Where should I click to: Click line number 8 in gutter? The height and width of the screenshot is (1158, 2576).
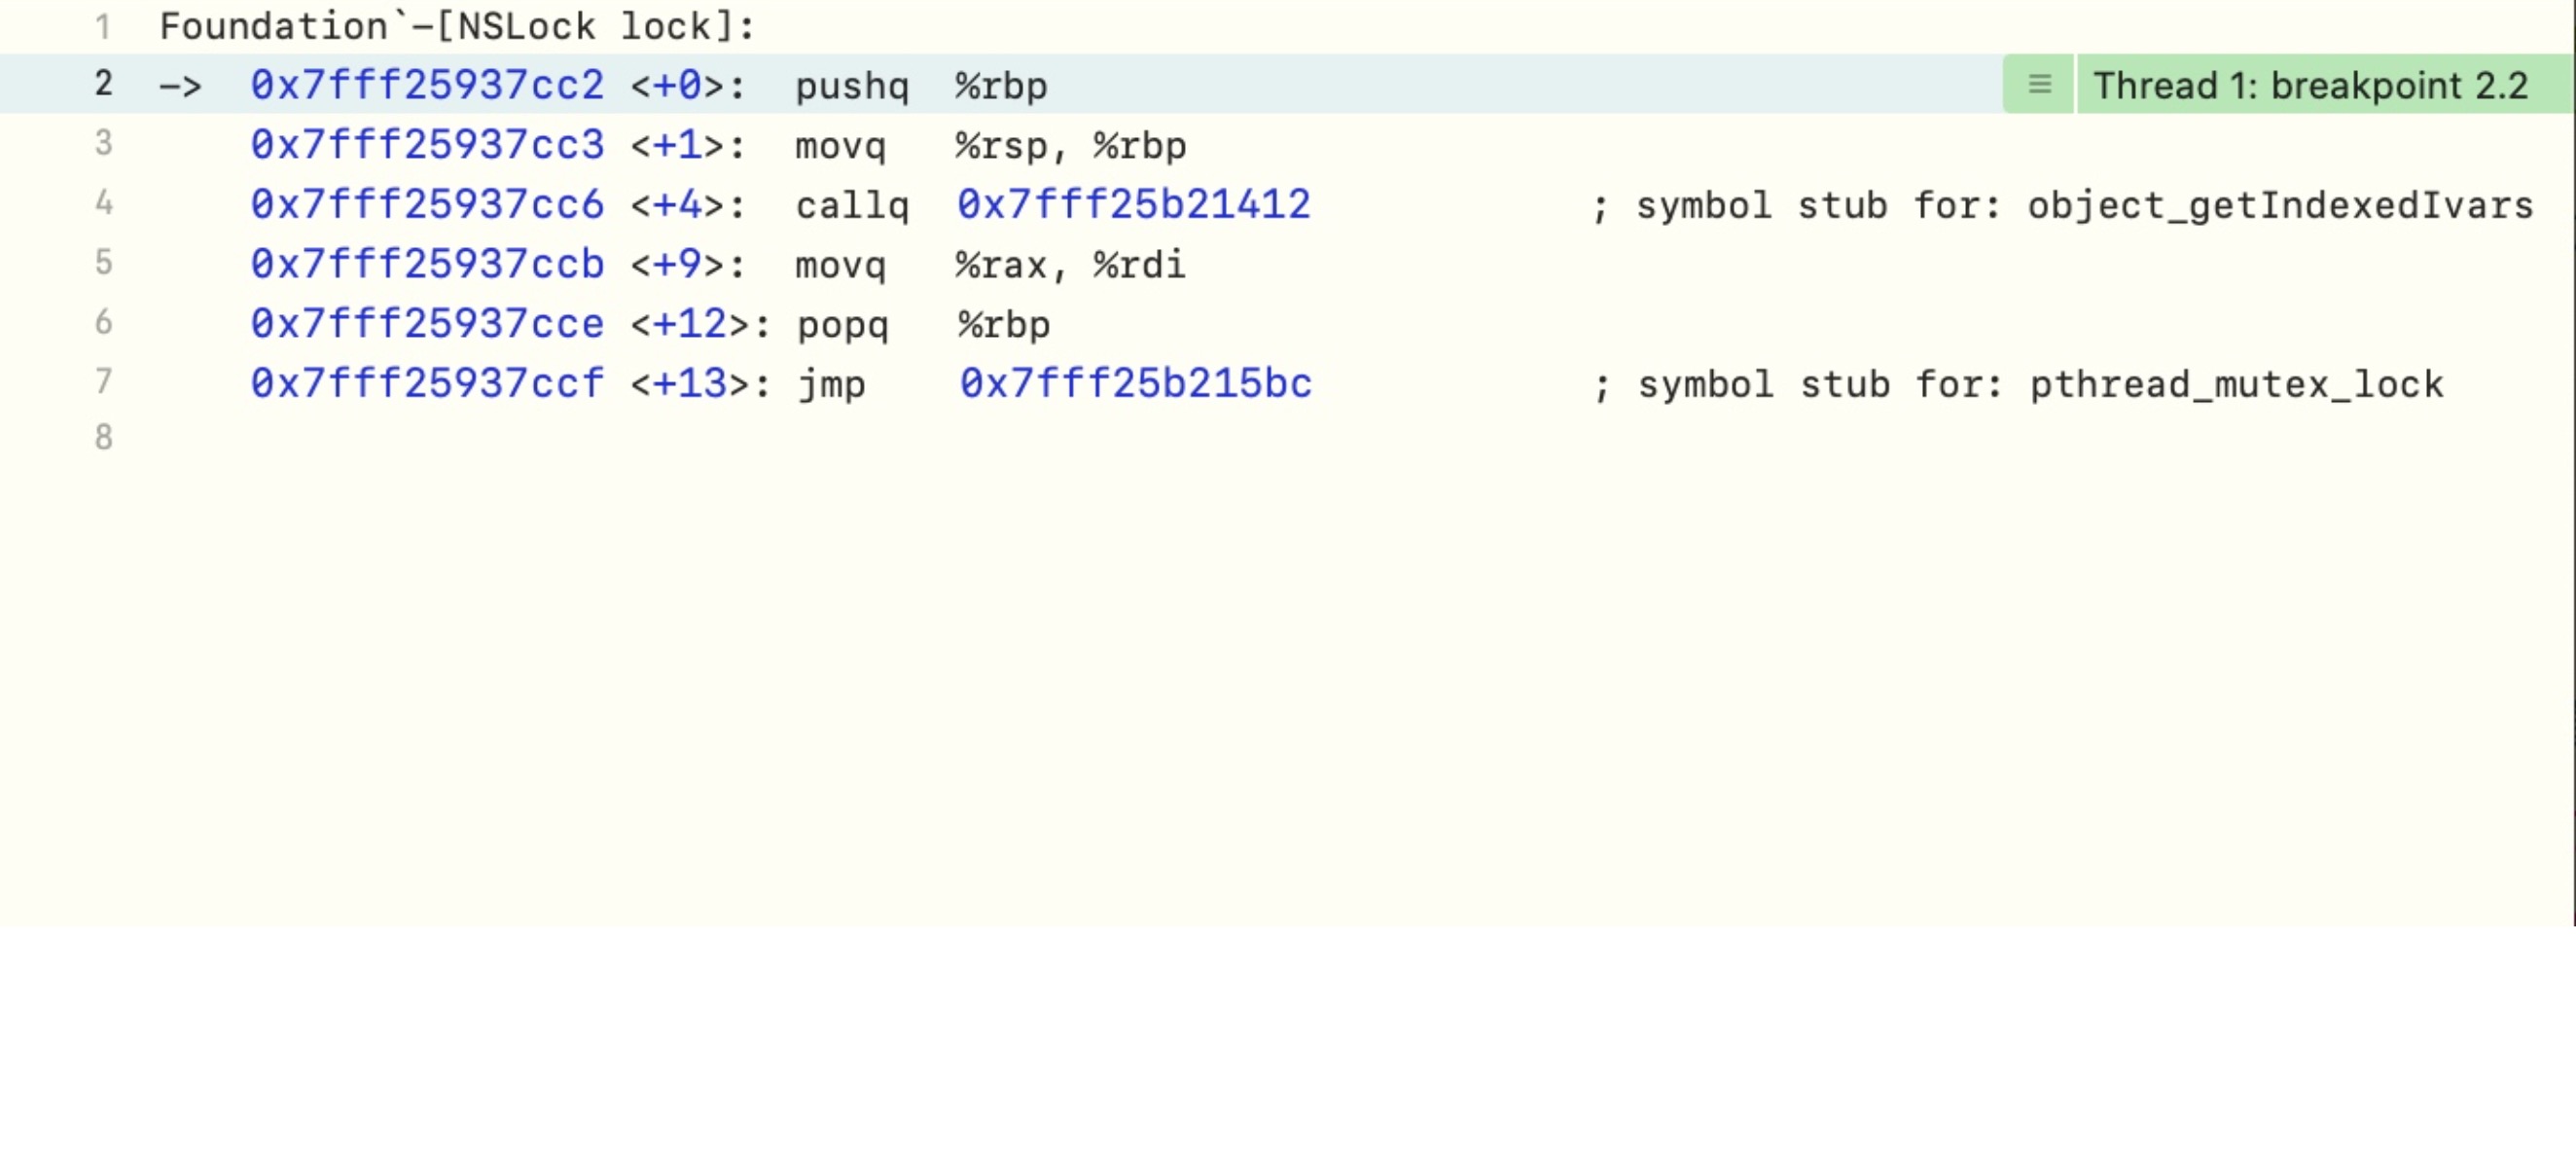point(103,437)
